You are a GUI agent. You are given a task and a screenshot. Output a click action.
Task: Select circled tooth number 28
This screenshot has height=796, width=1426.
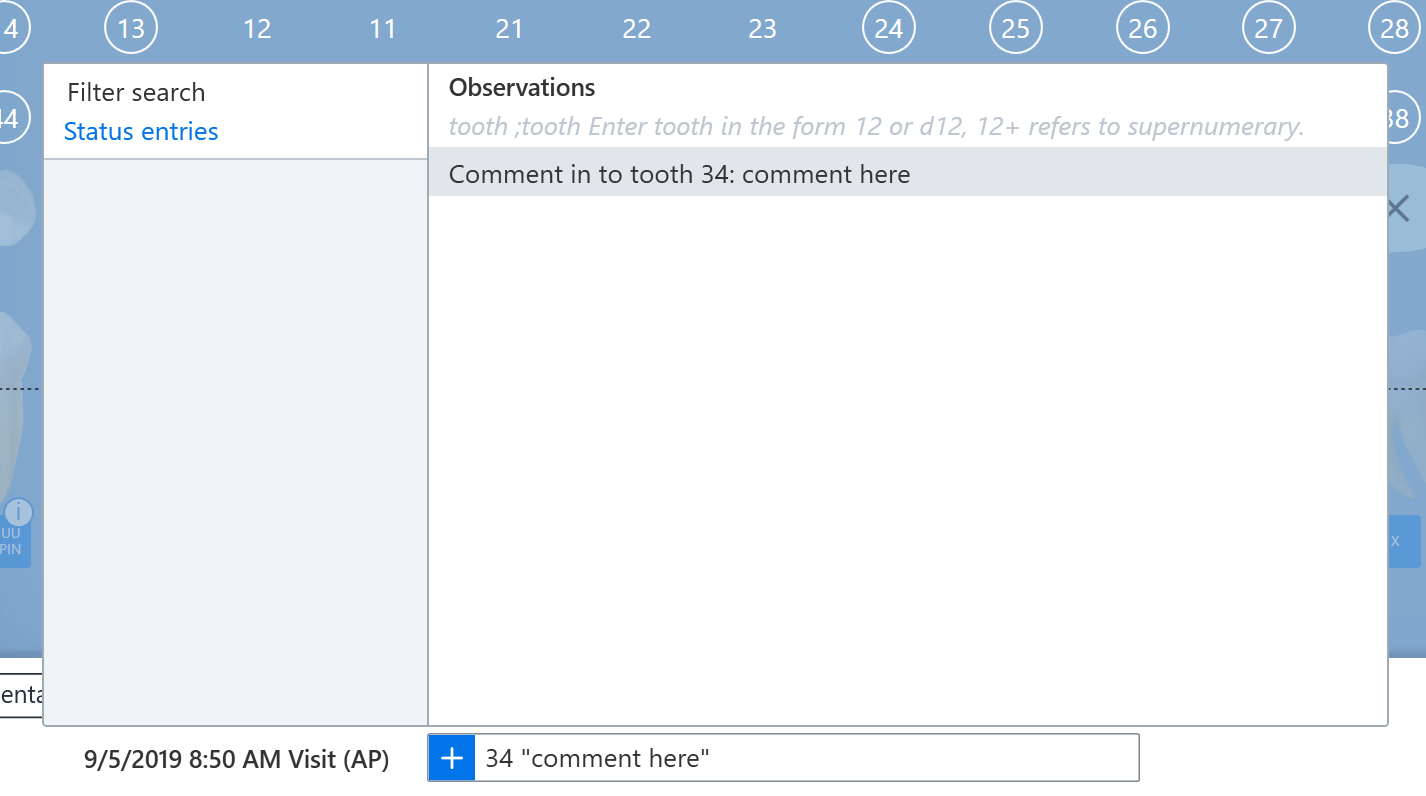[1394, 28]
